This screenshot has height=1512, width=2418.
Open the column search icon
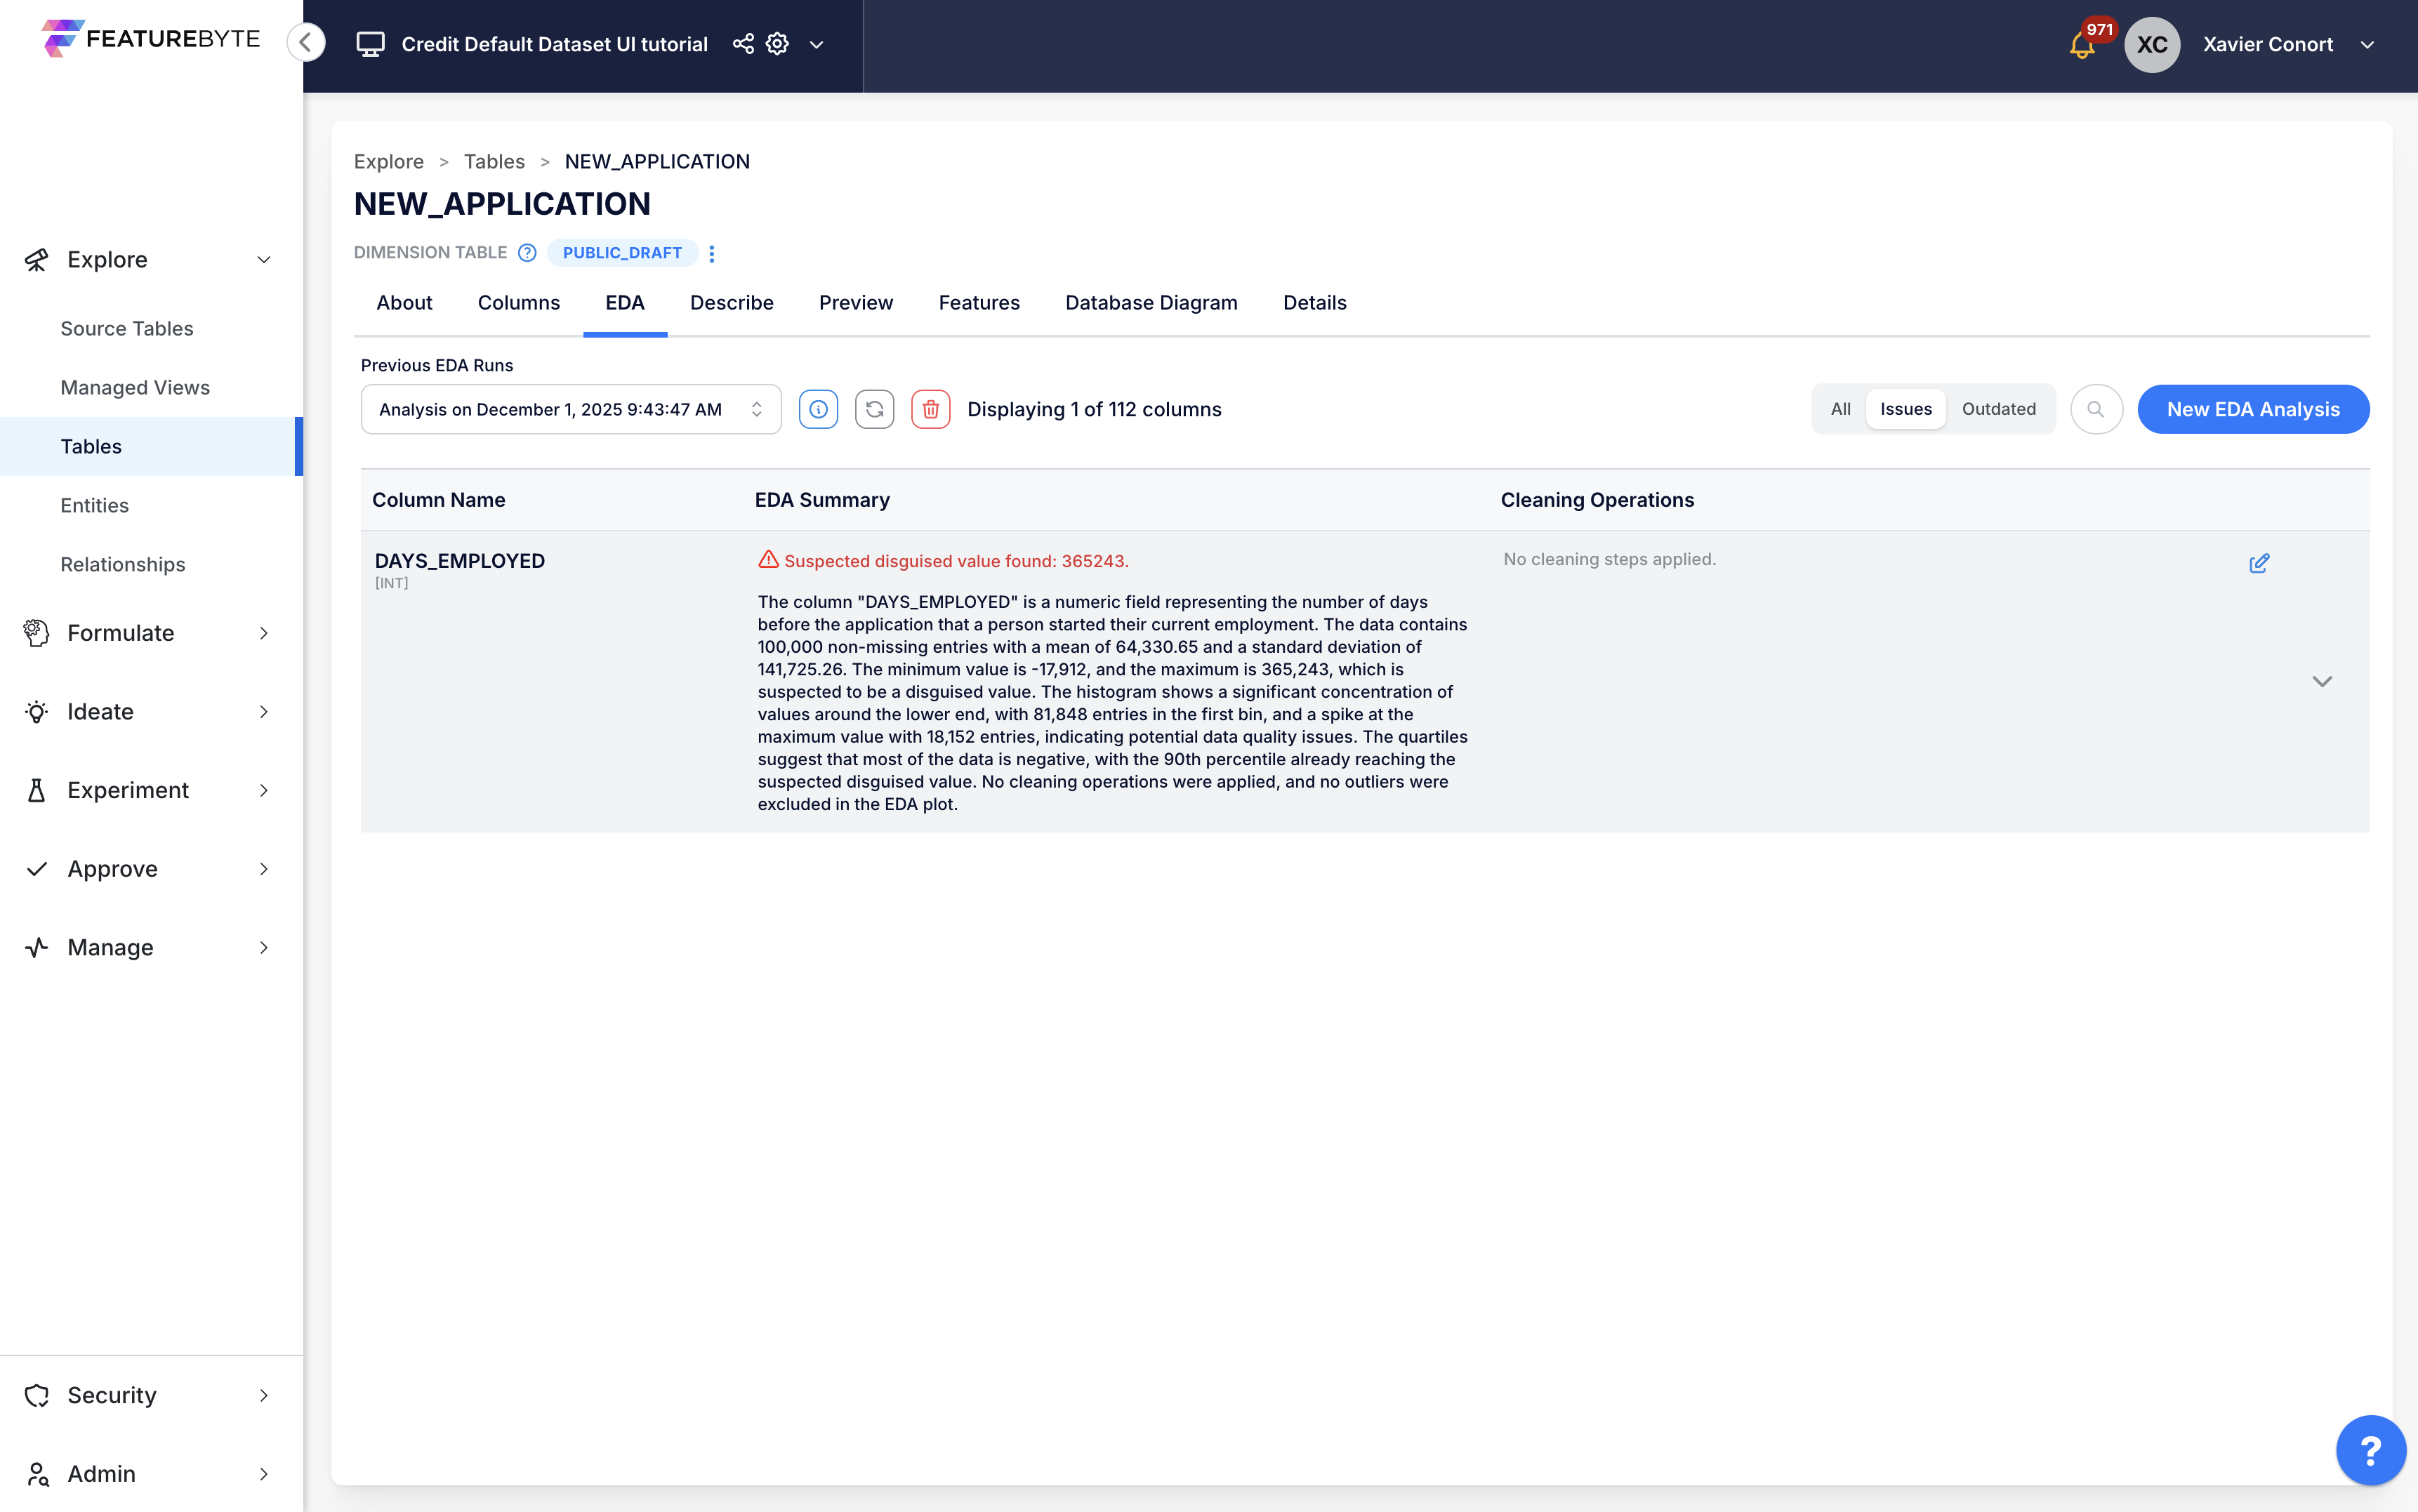point(2096,409)
